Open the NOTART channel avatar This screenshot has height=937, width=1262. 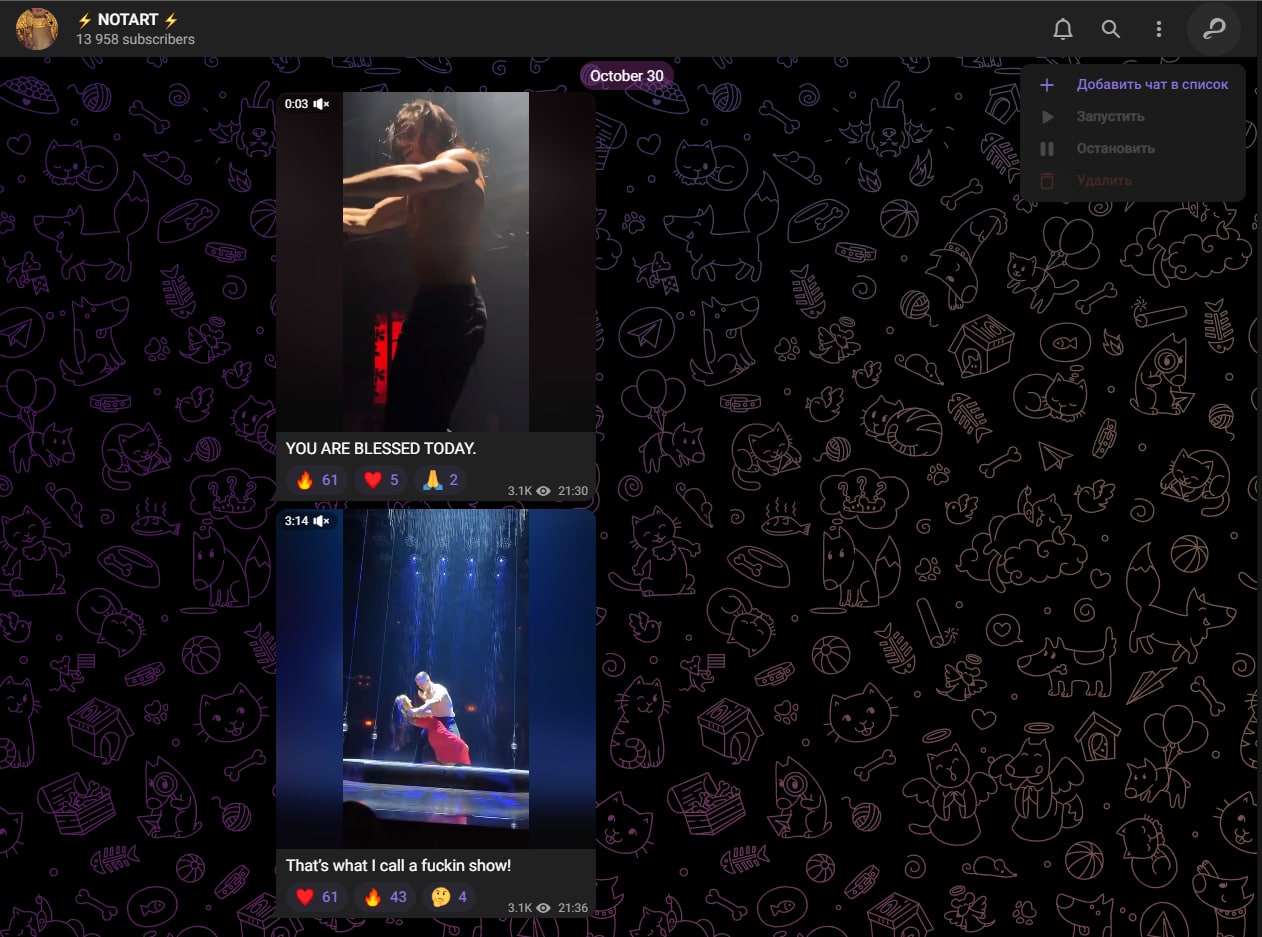38,29
